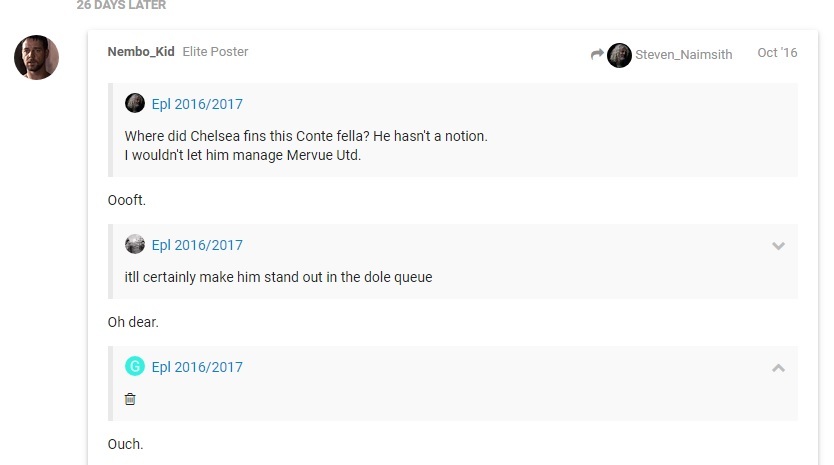
Task: Click the '26 DAYS LATER' gap label
Action: click(x=121, y=5)
